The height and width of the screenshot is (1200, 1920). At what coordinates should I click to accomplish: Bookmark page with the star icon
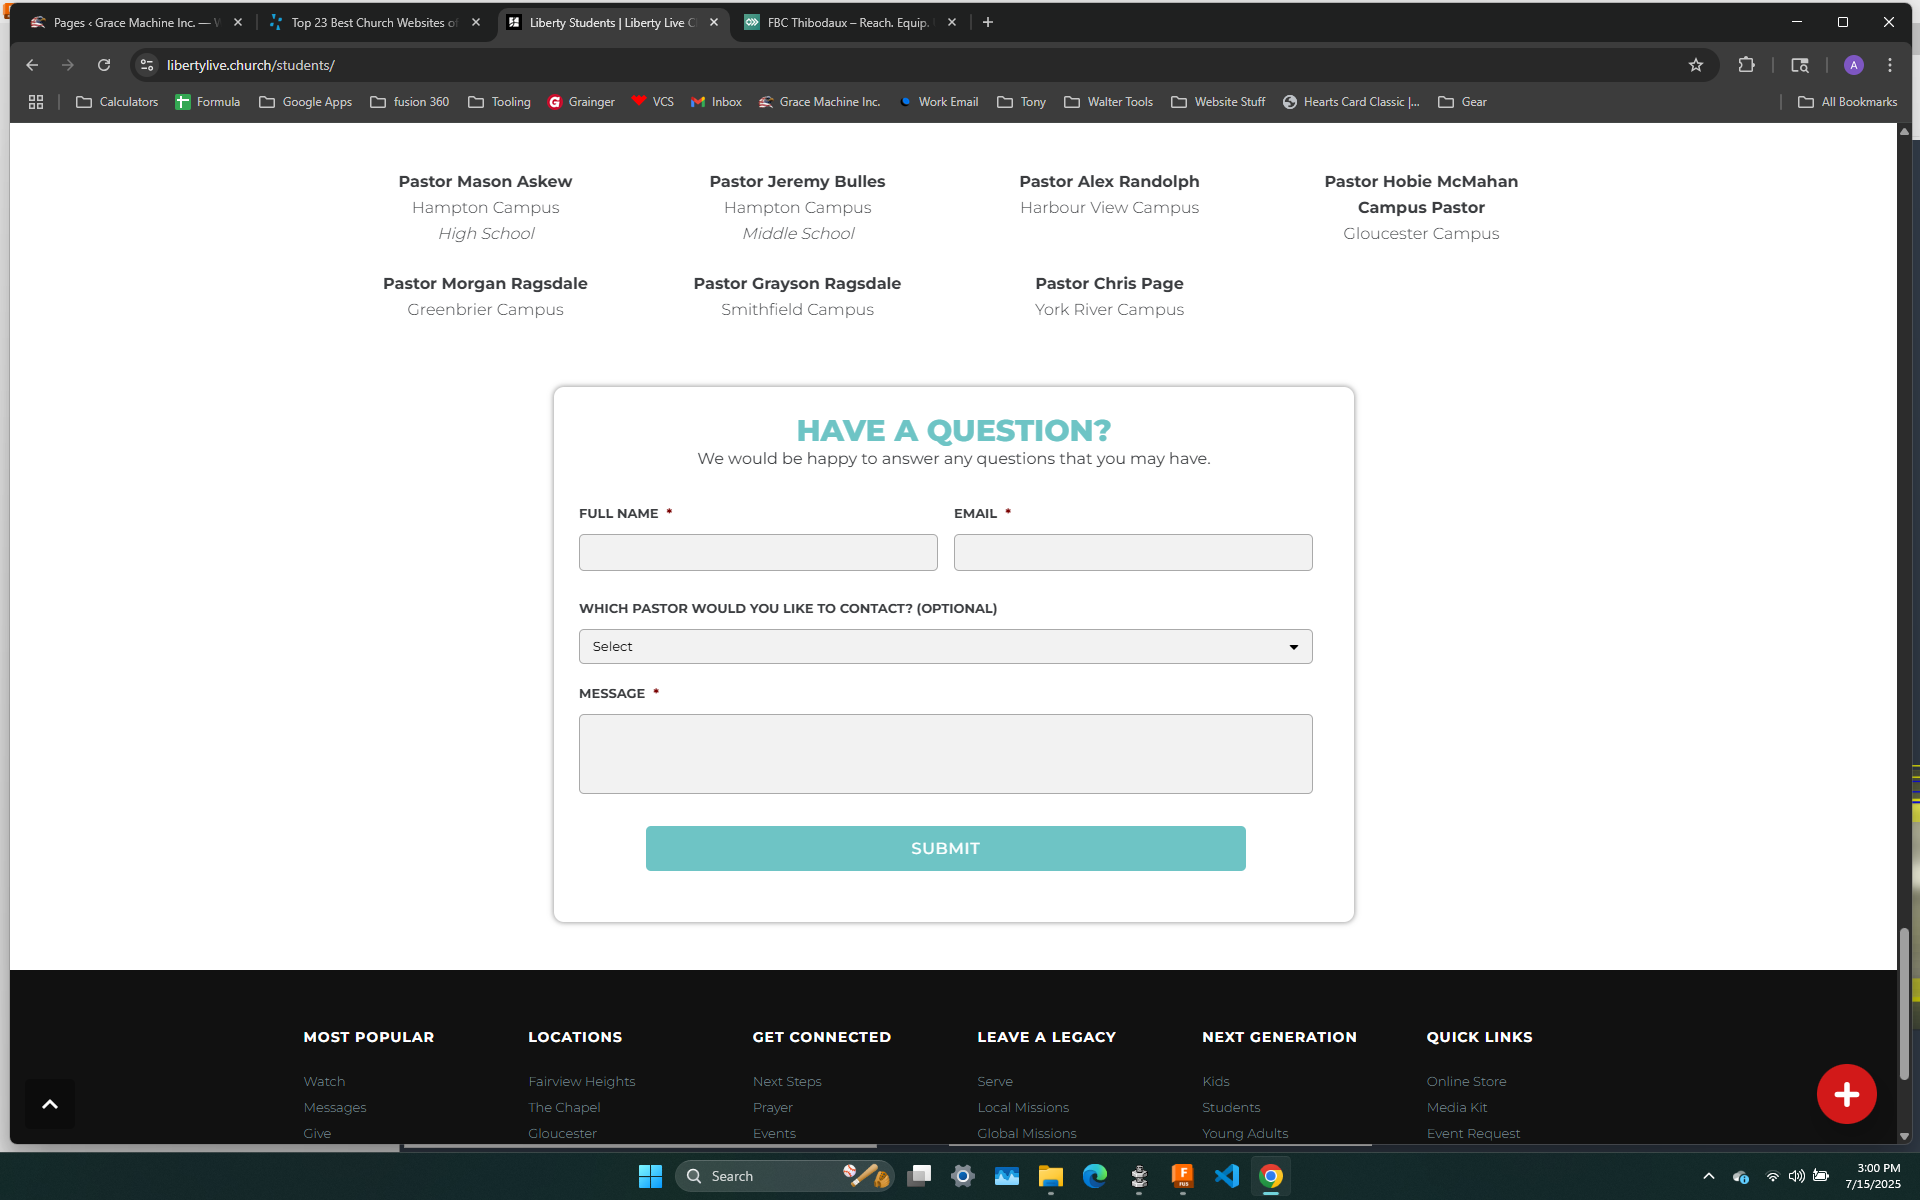(x=1695, y=65)
